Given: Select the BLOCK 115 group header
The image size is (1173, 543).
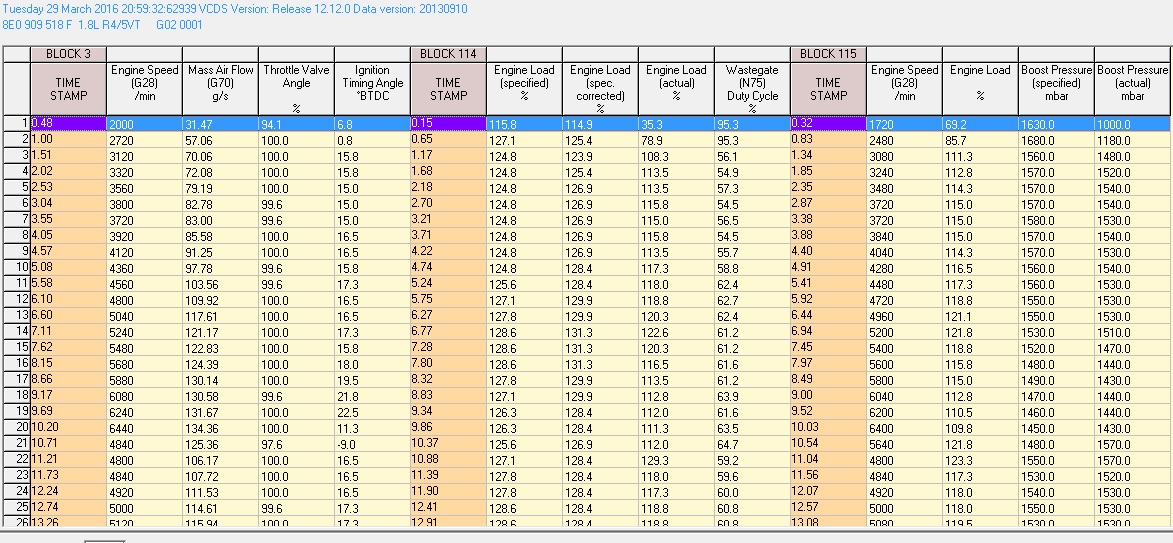Looking at the screenshot, I should pyautogui.click(x=828, y=54).
